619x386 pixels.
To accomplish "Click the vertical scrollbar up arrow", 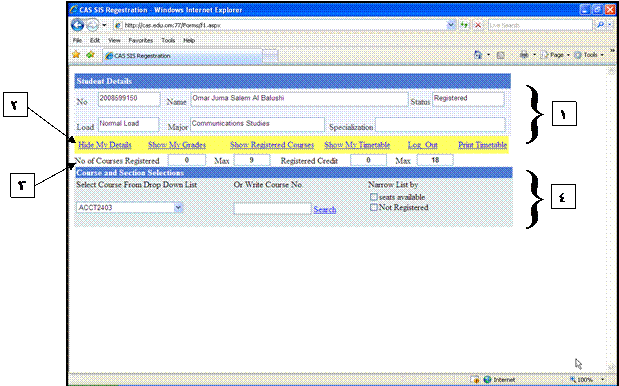I will (x=611, y=71).
